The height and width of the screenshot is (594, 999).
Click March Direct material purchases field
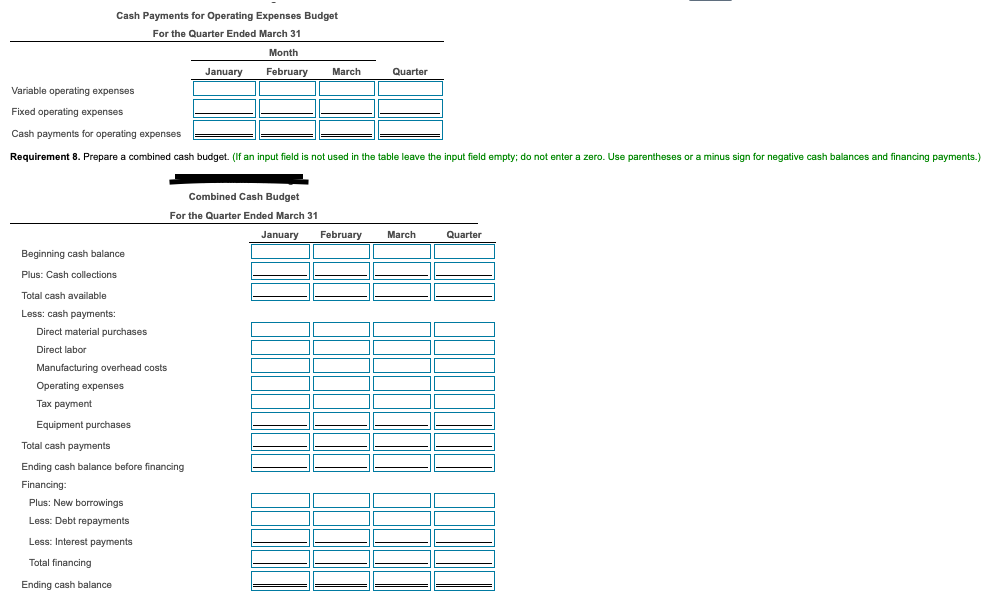[402, 330]
